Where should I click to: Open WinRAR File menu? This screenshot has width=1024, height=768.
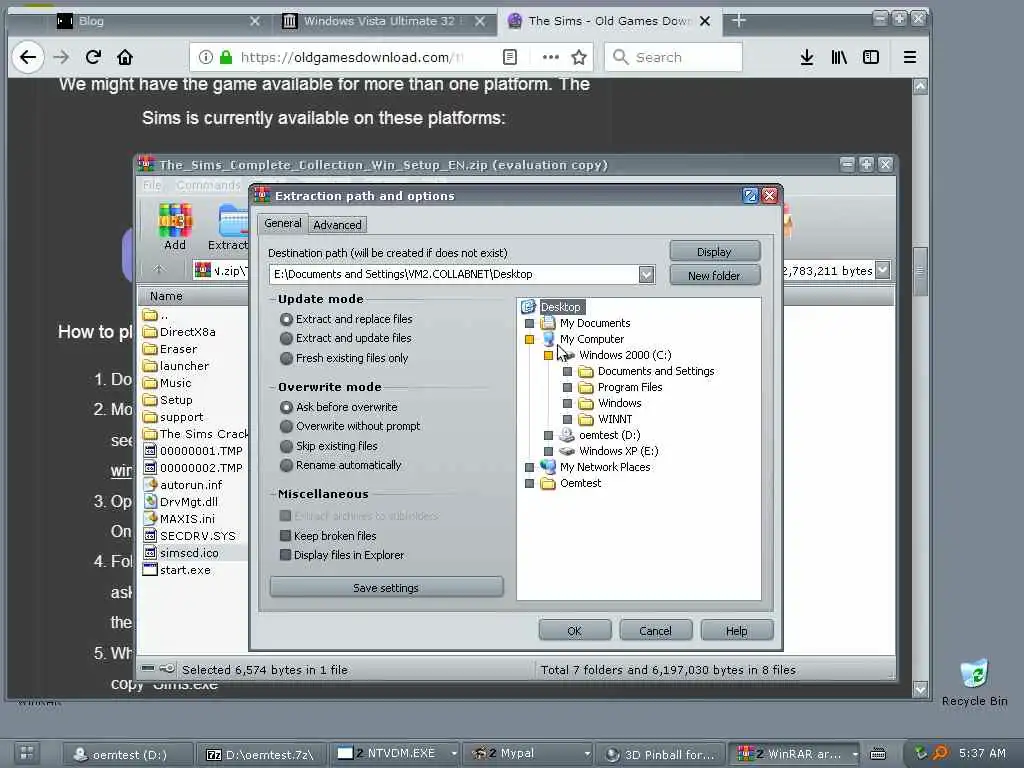tap(152, 185)
